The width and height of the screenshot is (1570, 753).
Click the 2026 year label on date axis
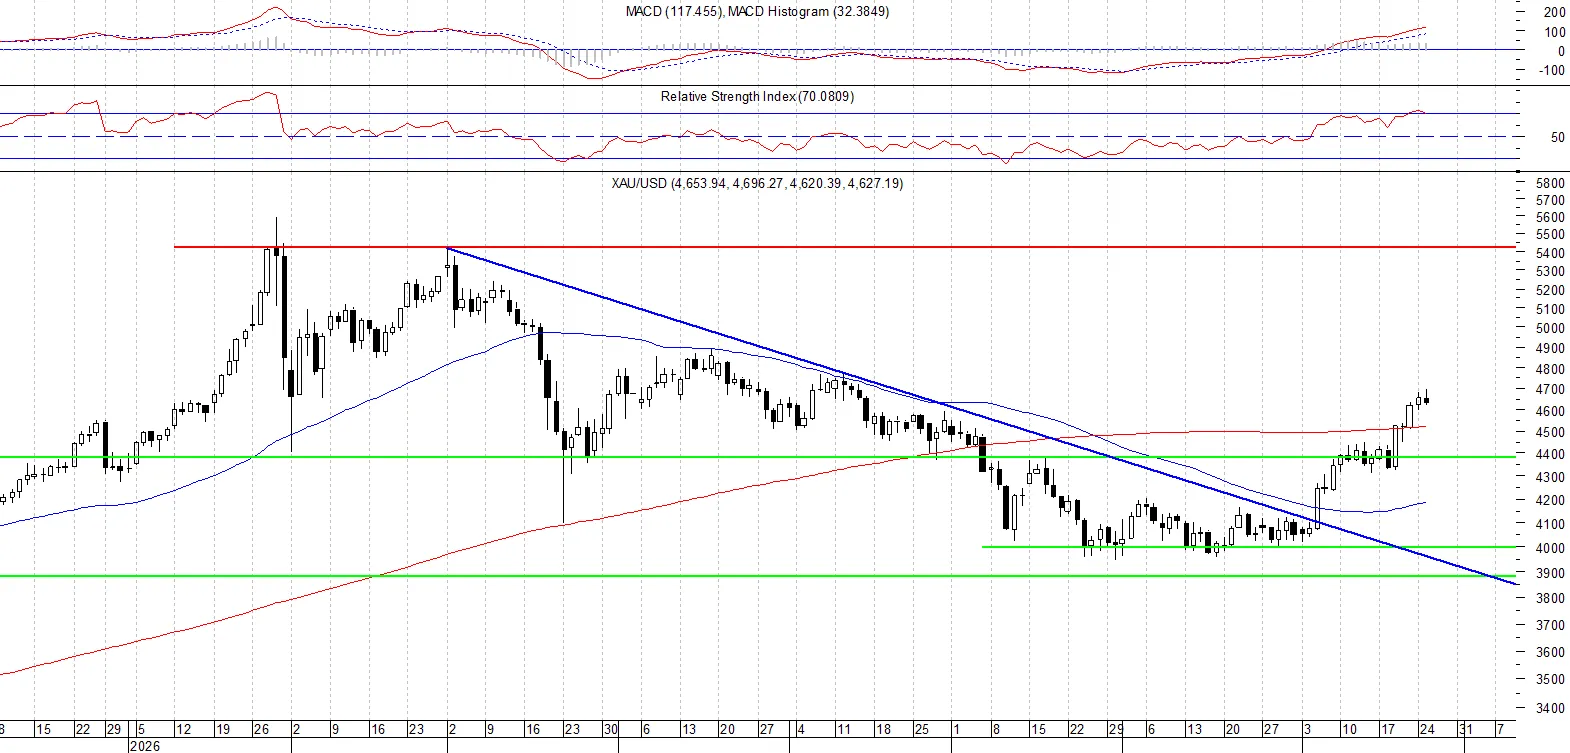tap(144, 746)
